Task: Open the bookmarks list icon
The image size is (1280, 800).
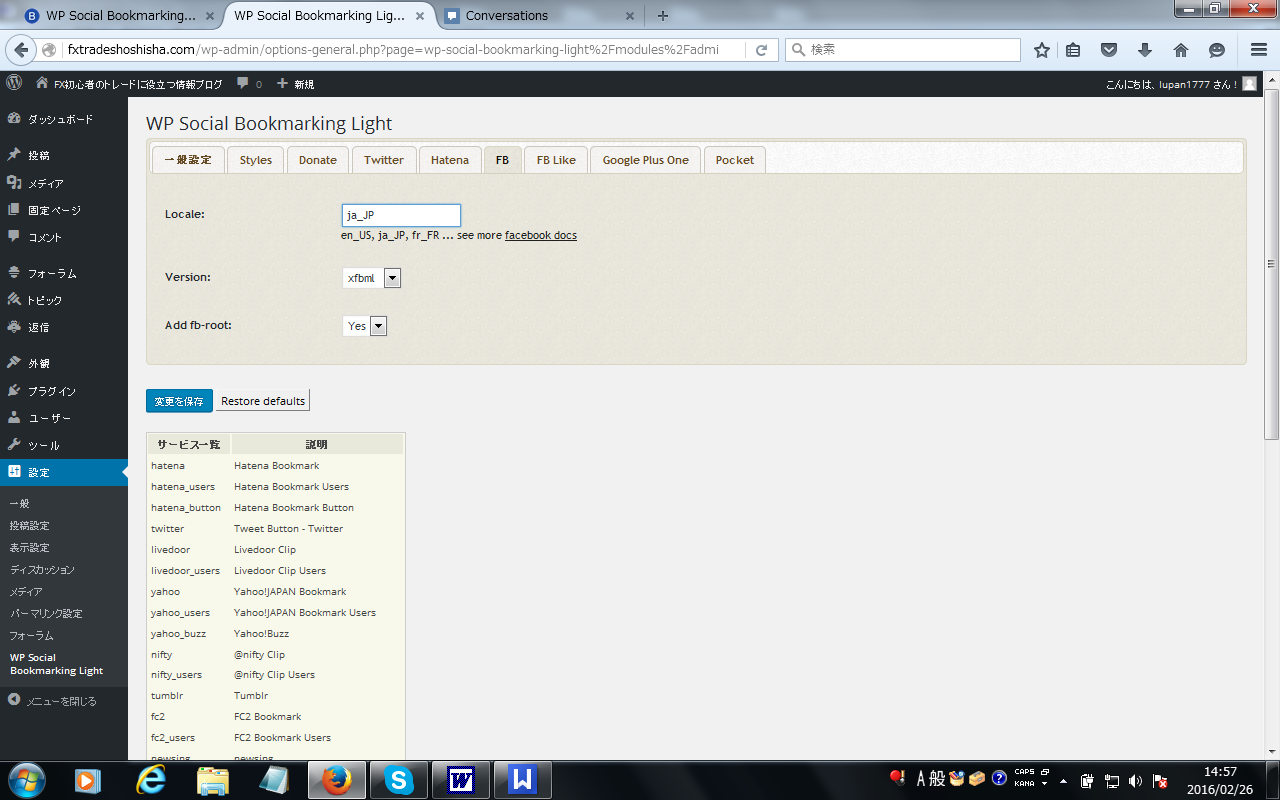Action: (x=1073, y=50)
